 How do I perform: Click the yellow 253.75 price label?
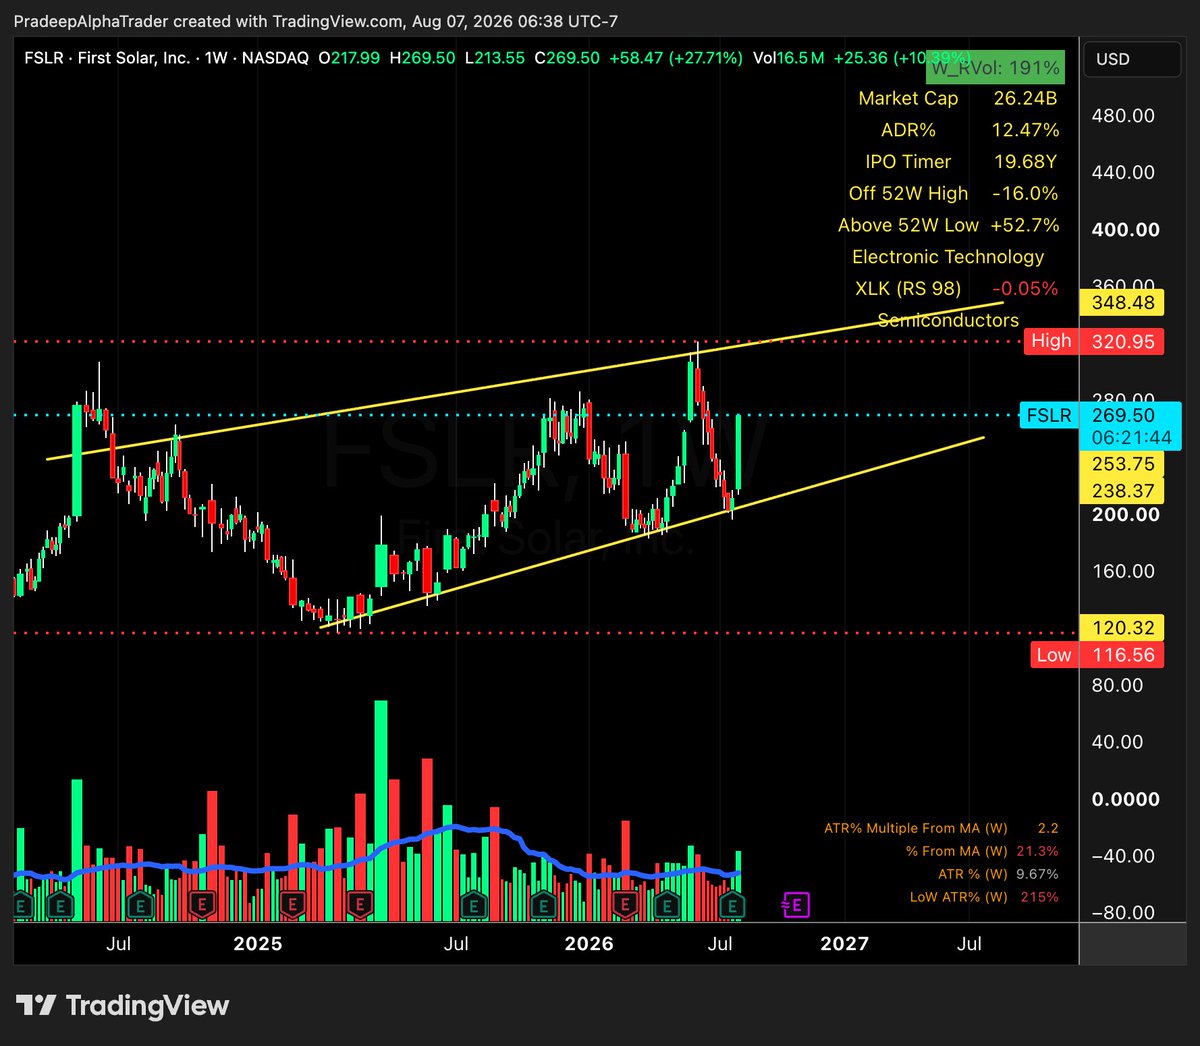1122,464
